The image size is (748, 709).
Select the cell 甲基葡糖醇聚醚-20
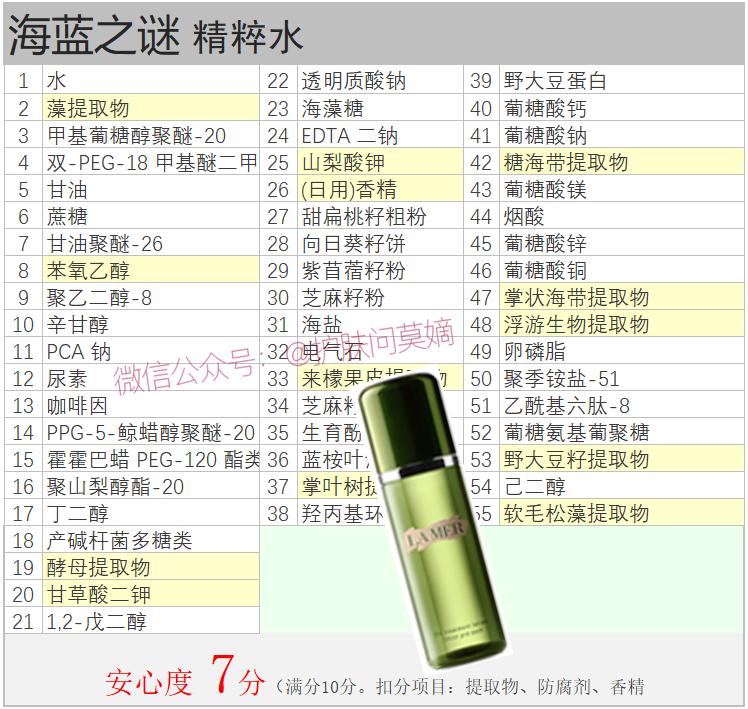(151, 135)
